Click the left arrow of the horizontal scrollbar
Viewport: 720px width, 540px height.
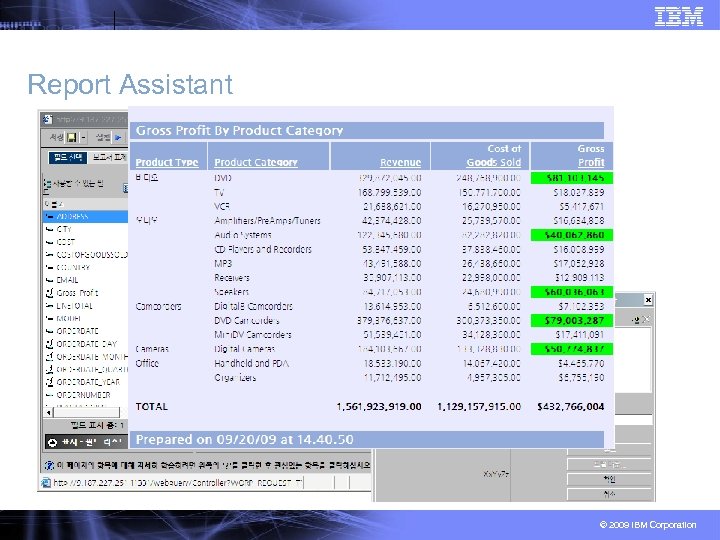[x=49, y=412]
